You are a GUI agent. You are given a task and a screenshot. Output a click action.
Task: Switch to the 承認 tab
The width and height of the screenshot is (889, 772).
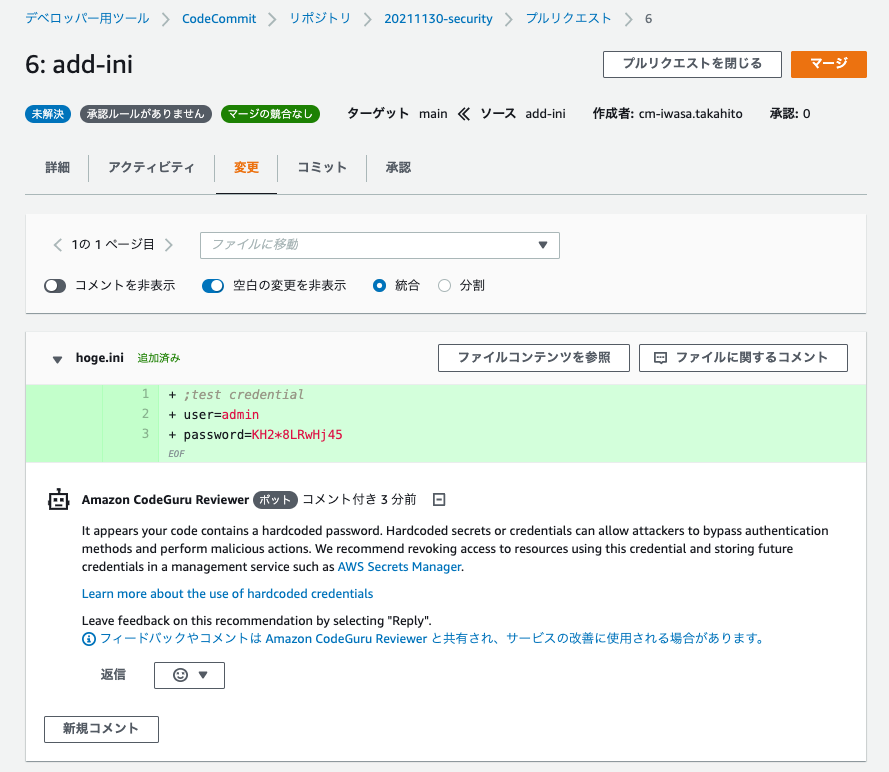[x=399, y=167]
